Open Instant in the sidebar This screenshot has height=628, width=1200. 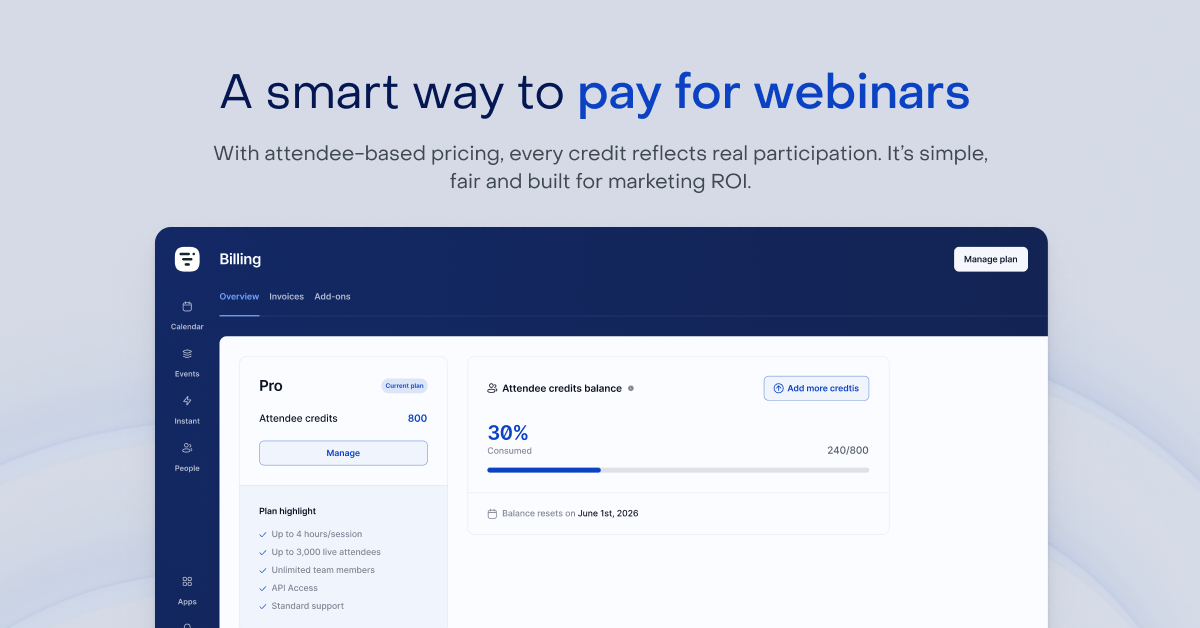pyautogui.click(x=187, y=409)
